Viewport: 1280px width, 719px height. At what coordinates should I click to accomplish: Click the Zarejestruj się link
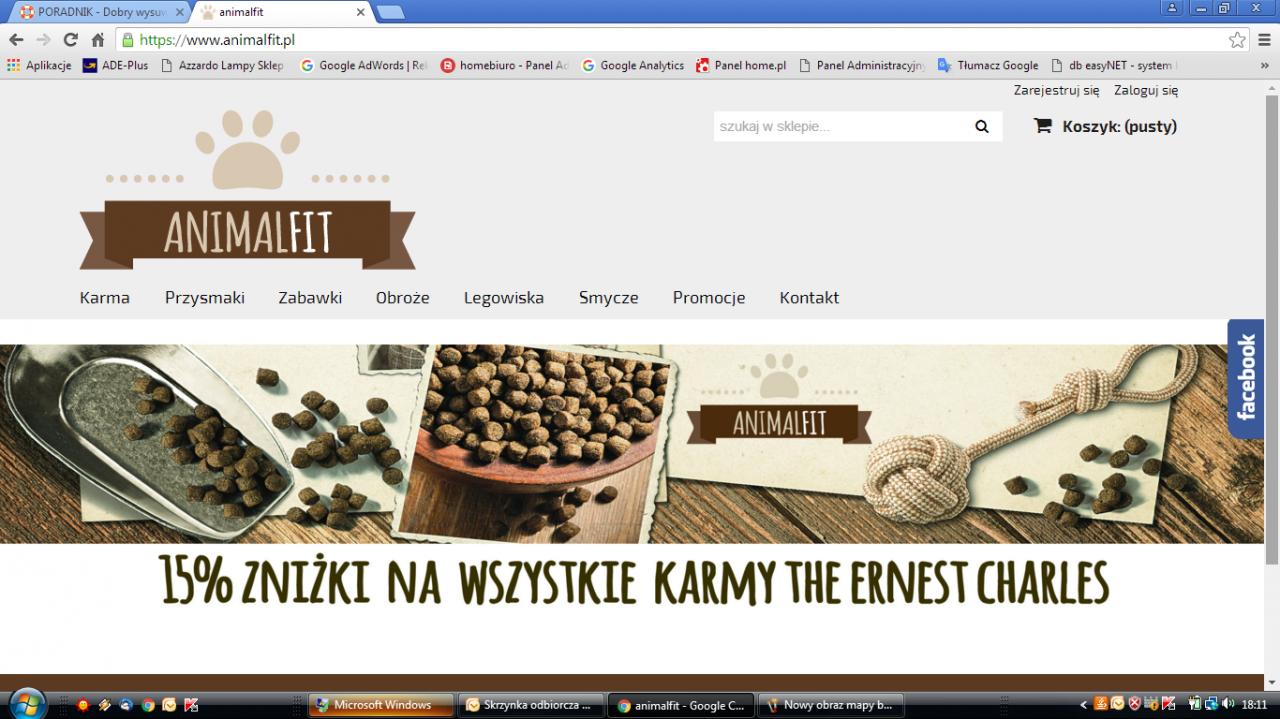point(1056,90)
